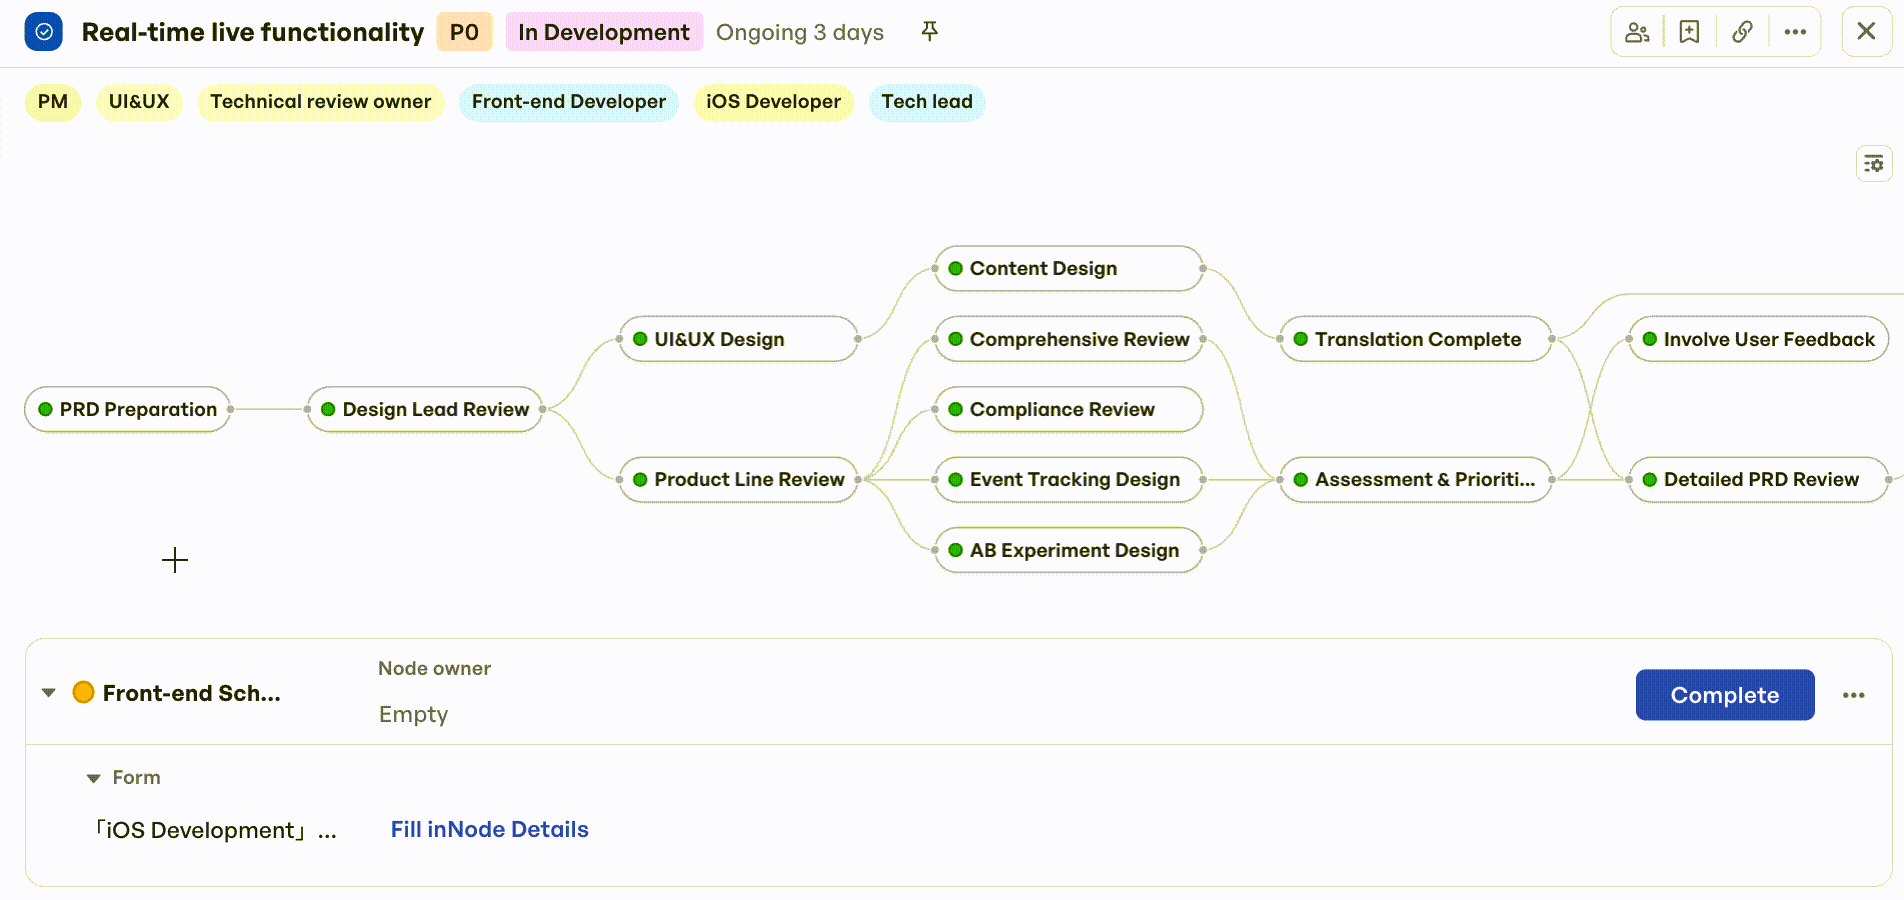Screen dimensions: 1904x900
Task: Select the Front-end Developer role tag
Action: coord(569,102)
